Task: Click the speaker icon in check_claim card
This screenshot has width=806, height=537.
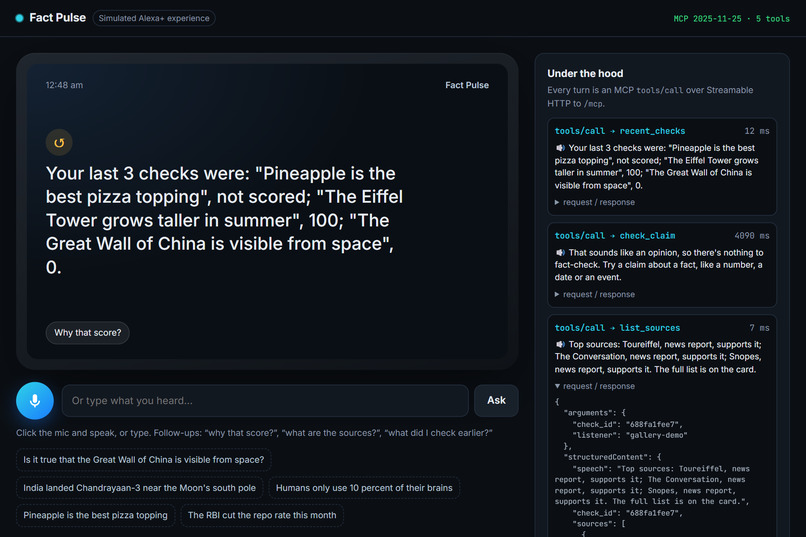Action: tap(560, 253)
